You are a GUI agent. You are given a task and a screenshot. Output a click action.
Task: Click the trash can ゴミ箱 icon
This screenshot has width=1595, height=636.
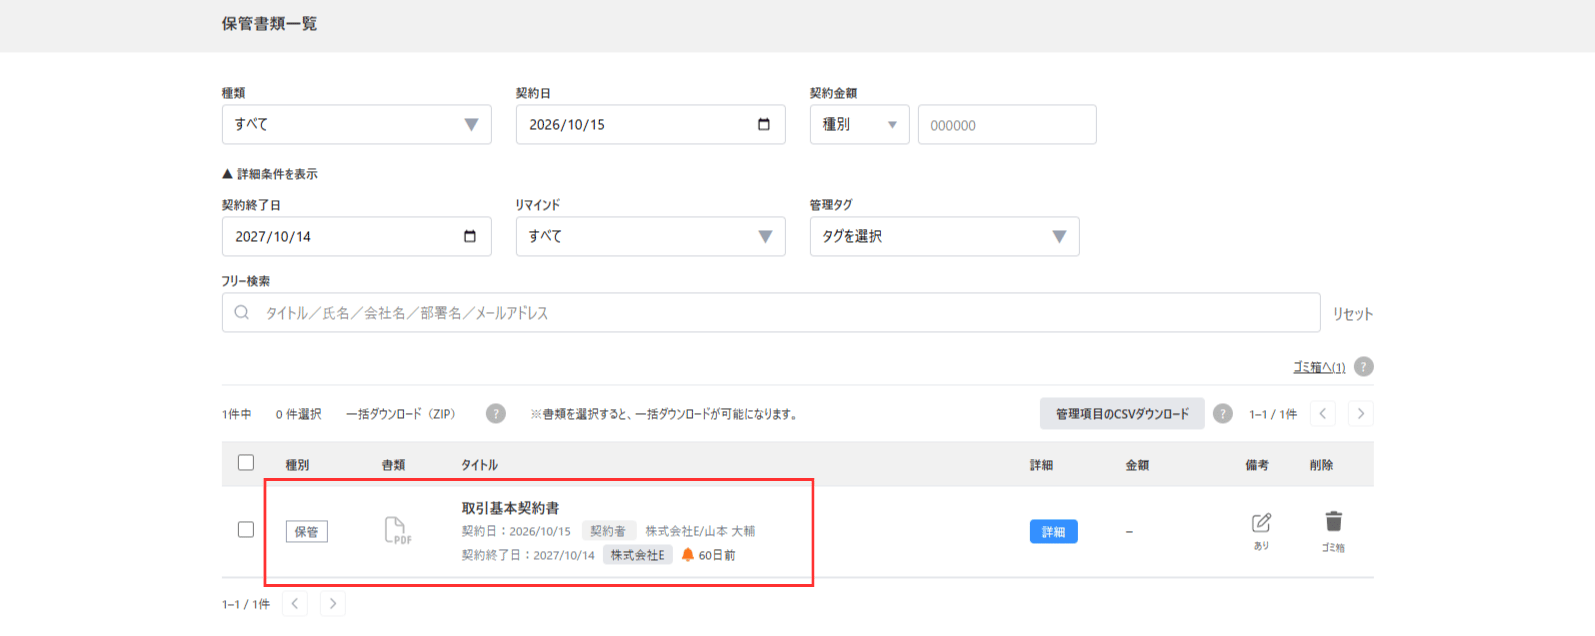click(x=1333, y=521)
